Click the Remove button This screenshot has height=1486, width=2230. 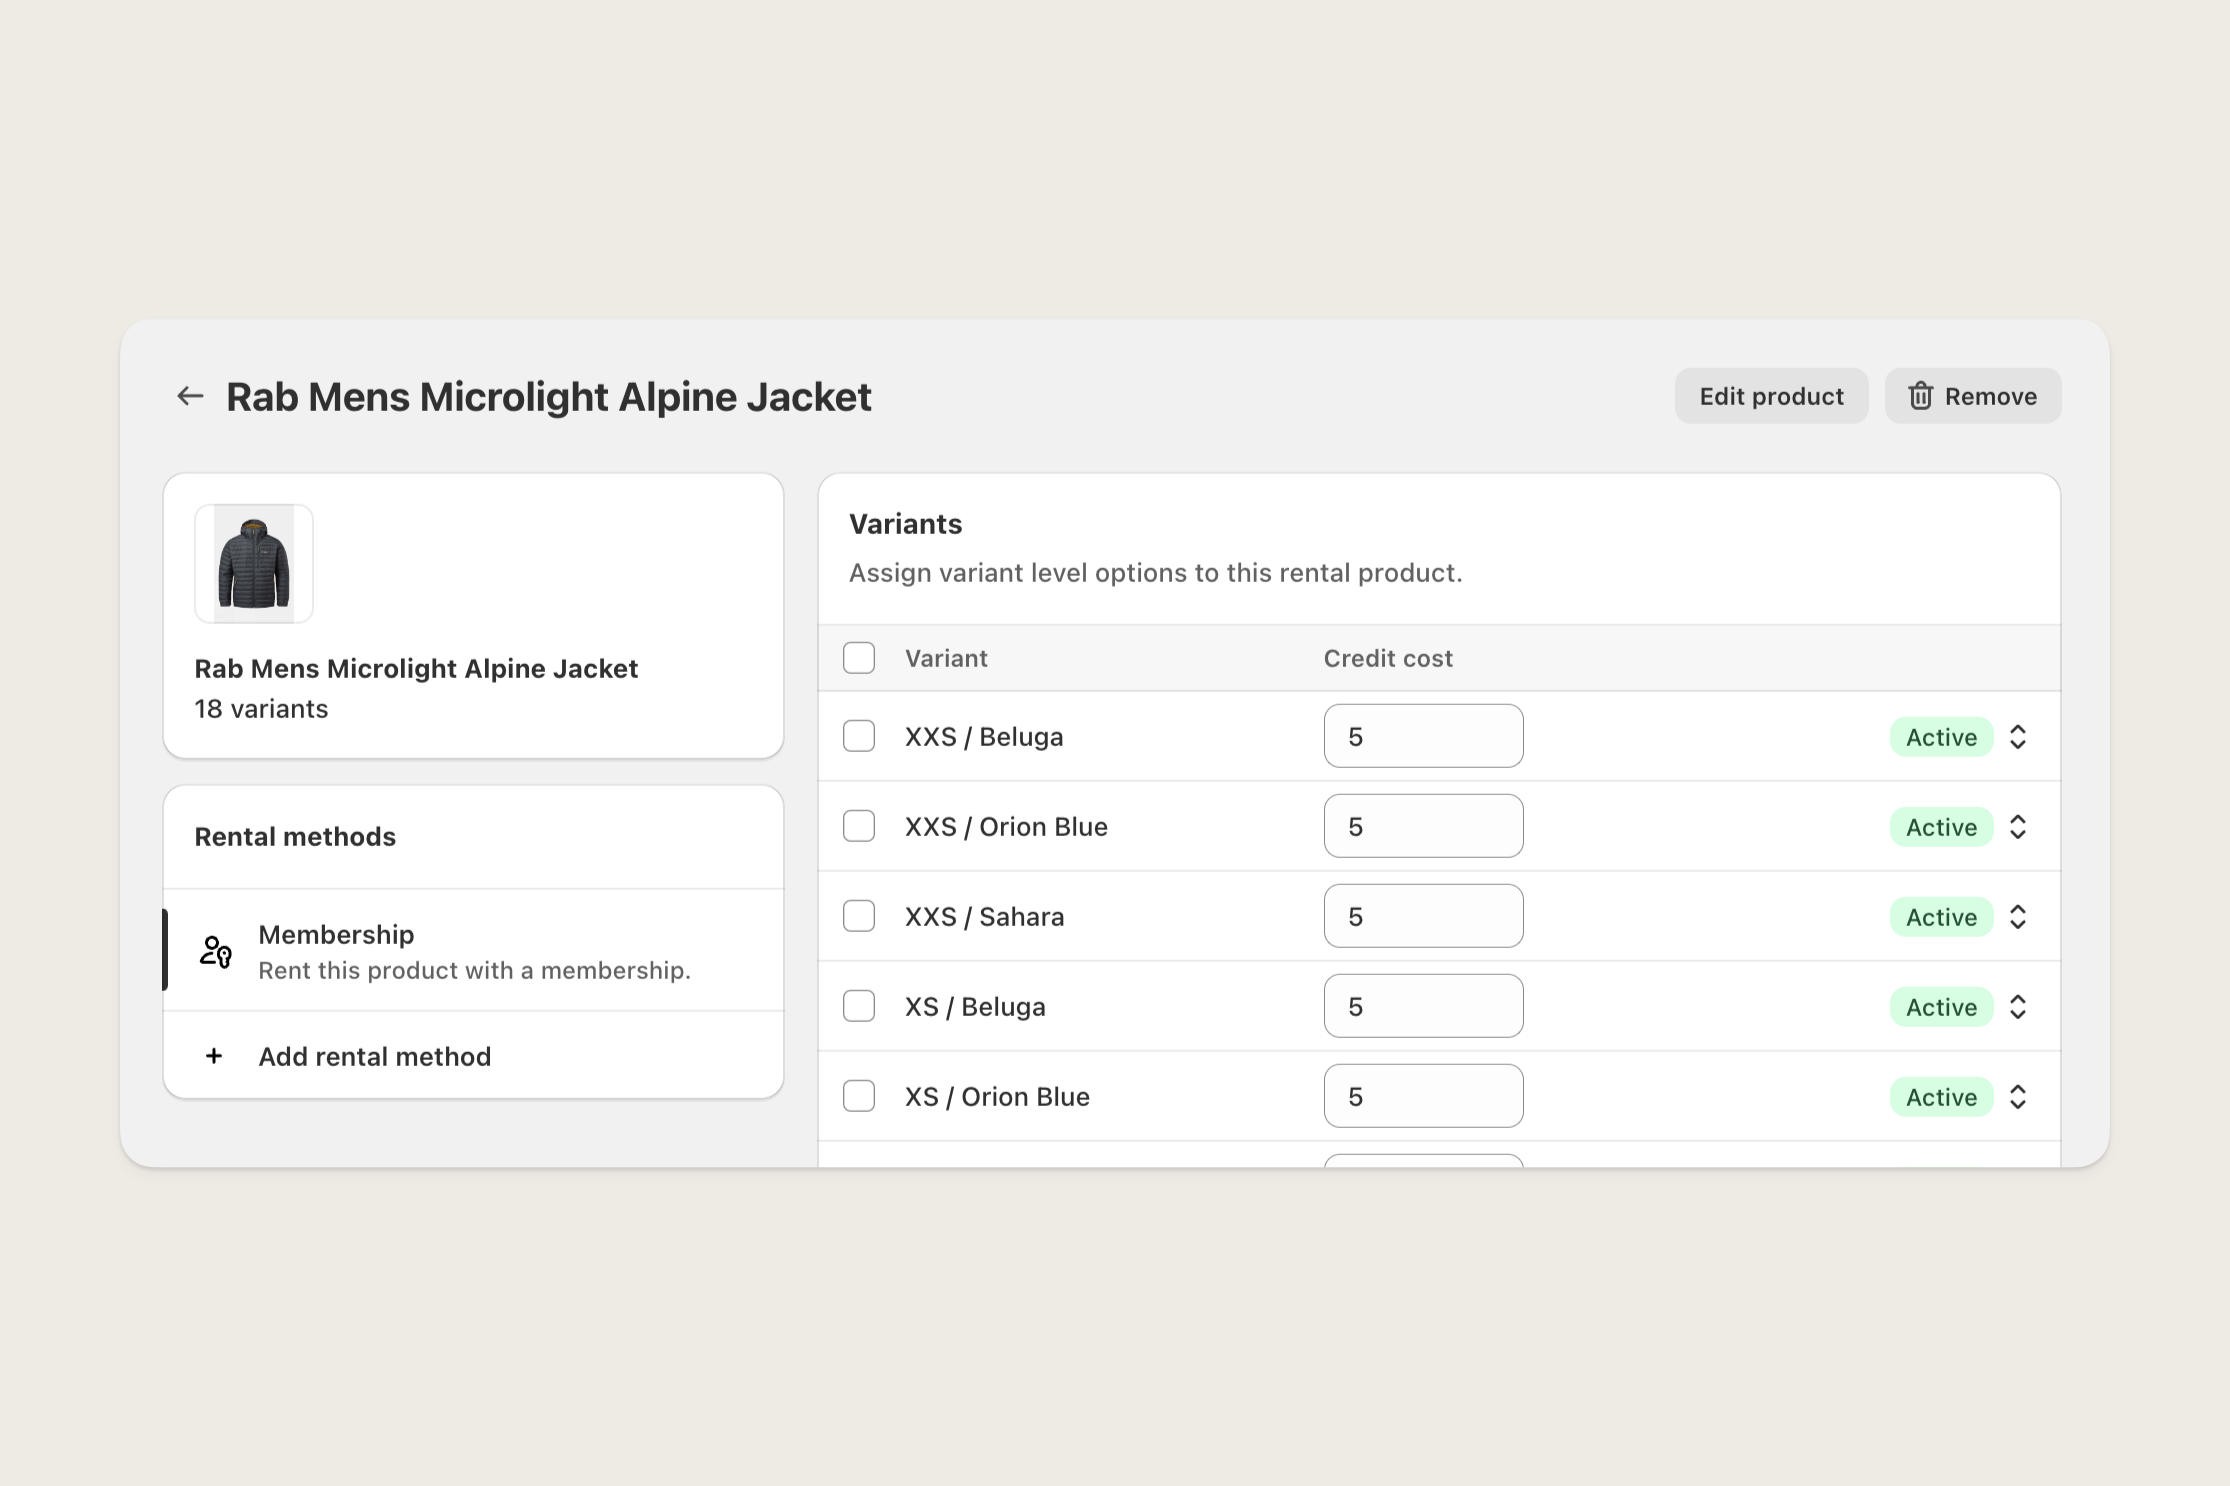click(x=1973, y=396)
